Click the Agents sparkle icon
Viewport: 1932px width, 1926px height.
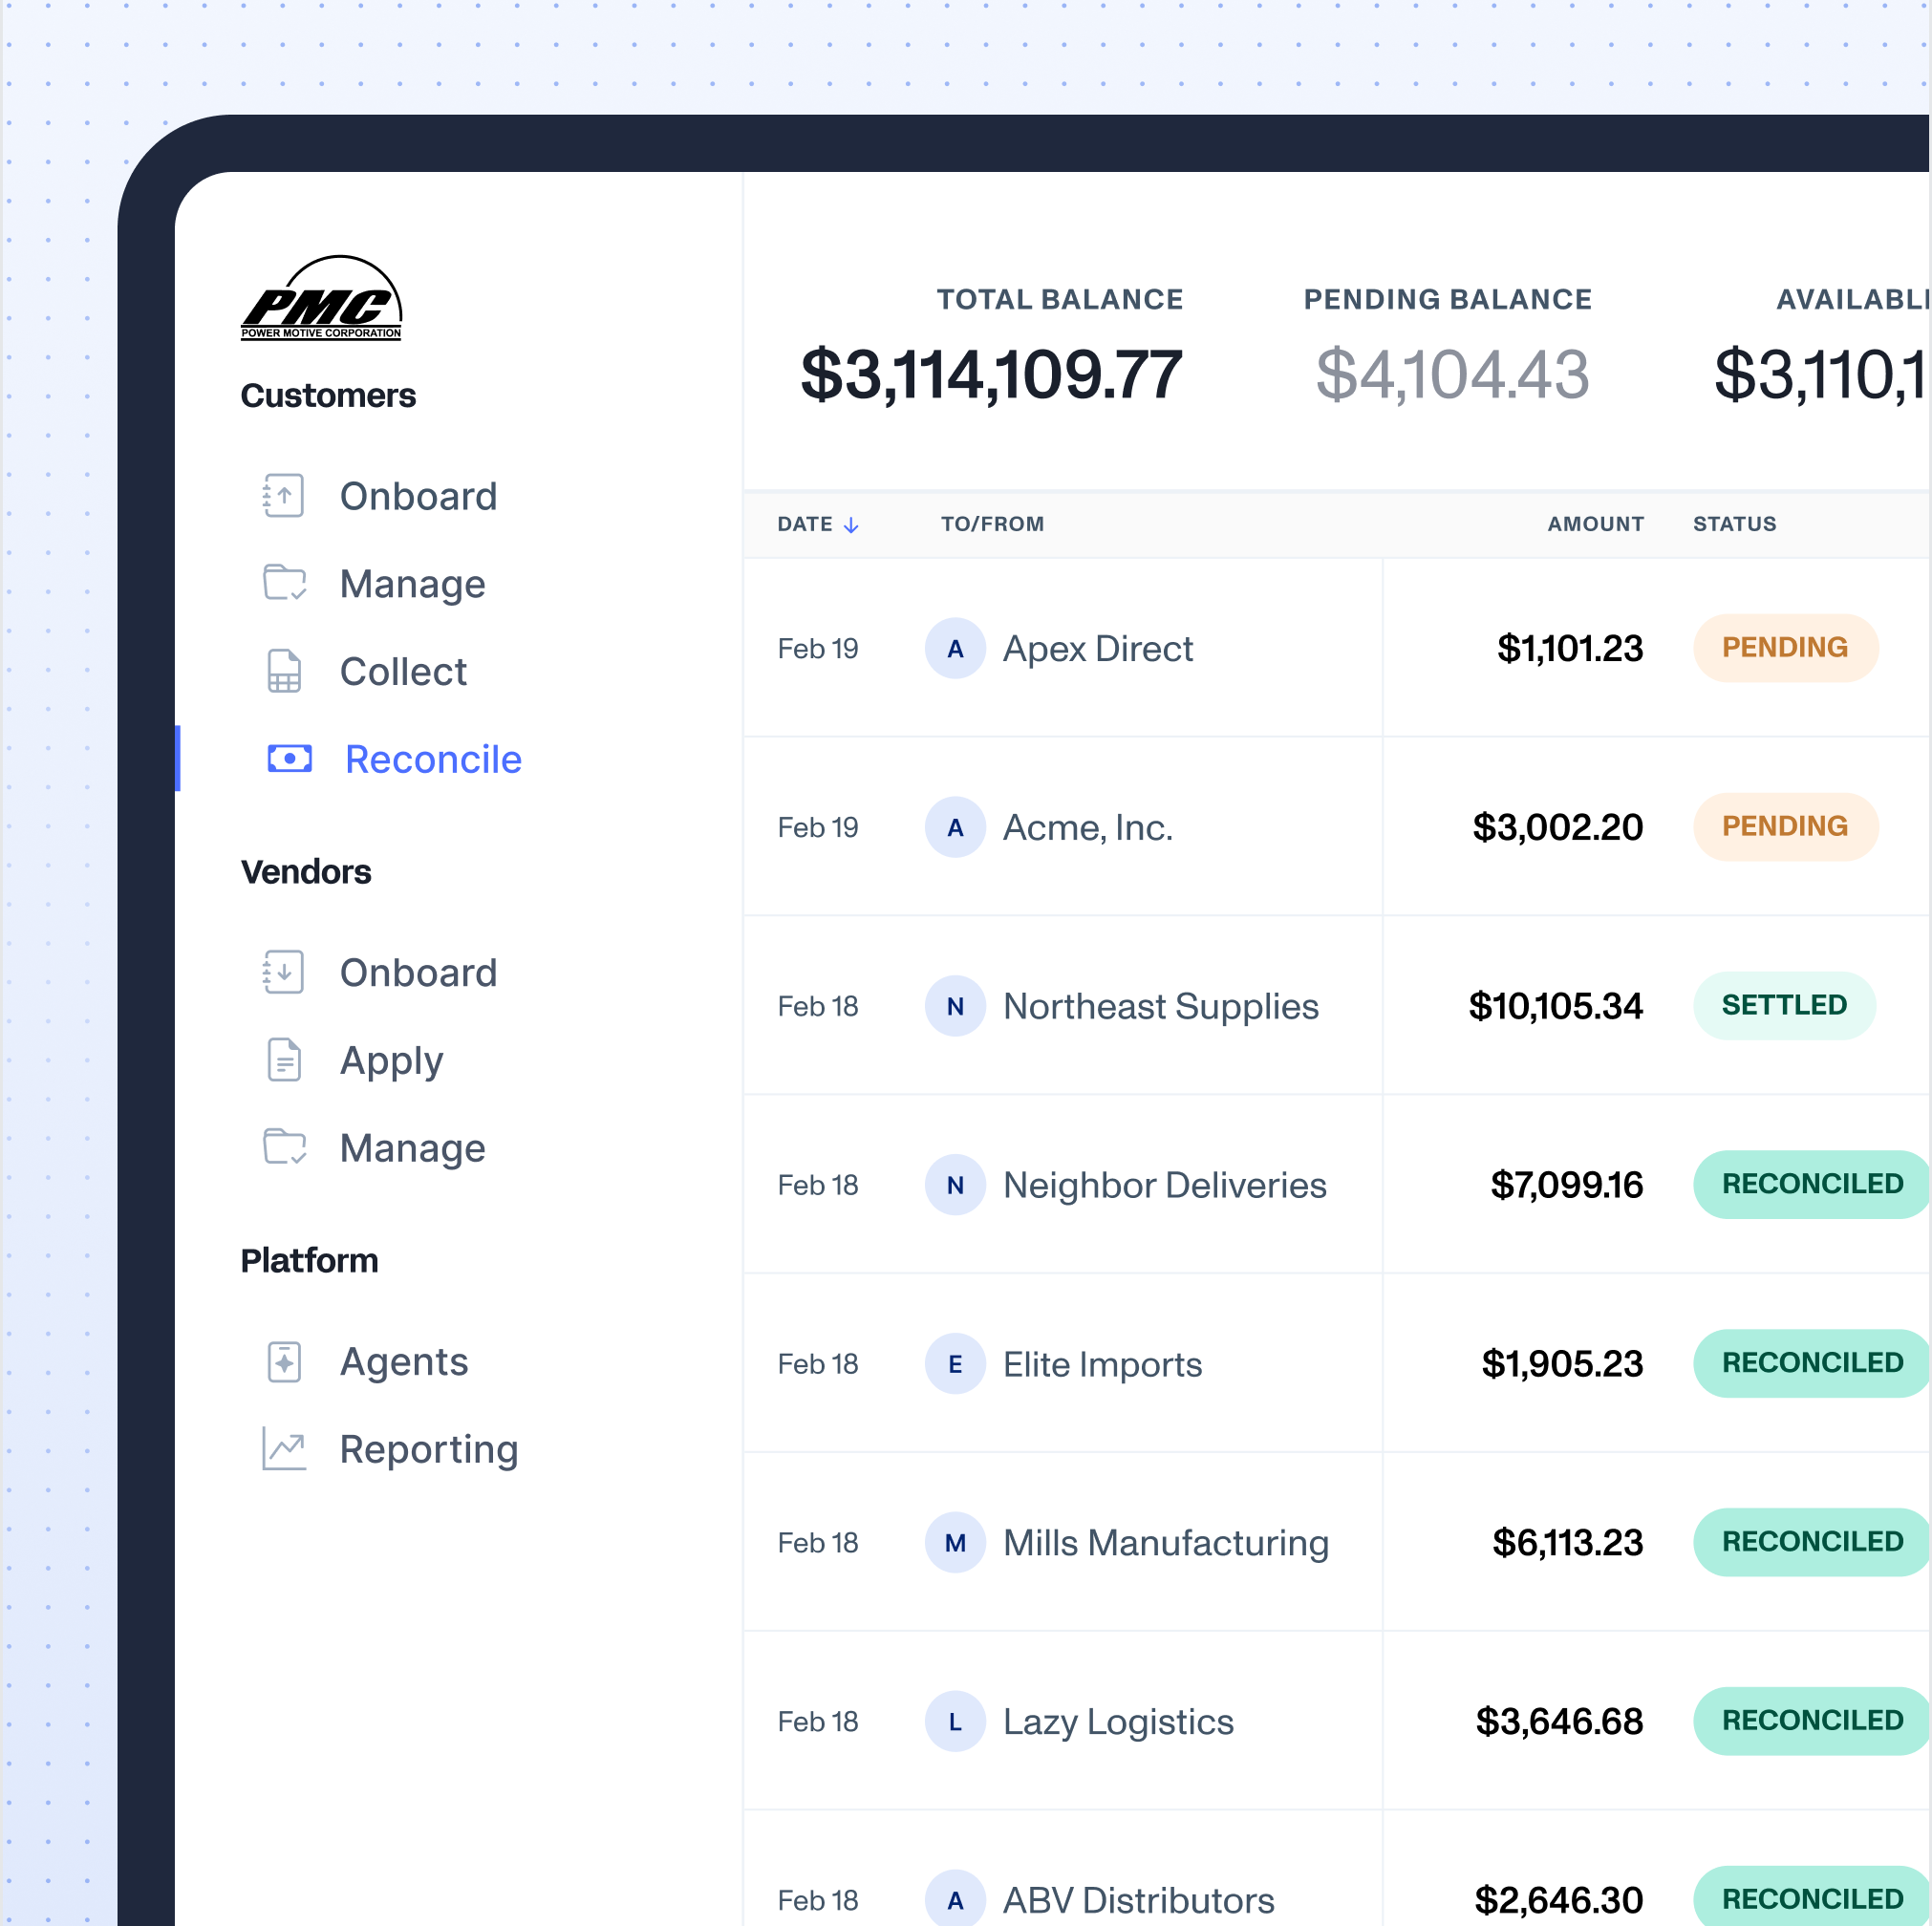click(285, 1362)
